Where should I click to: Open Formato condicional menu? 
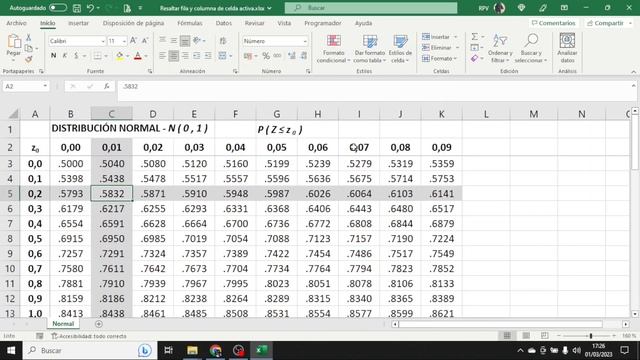[333, 49]
